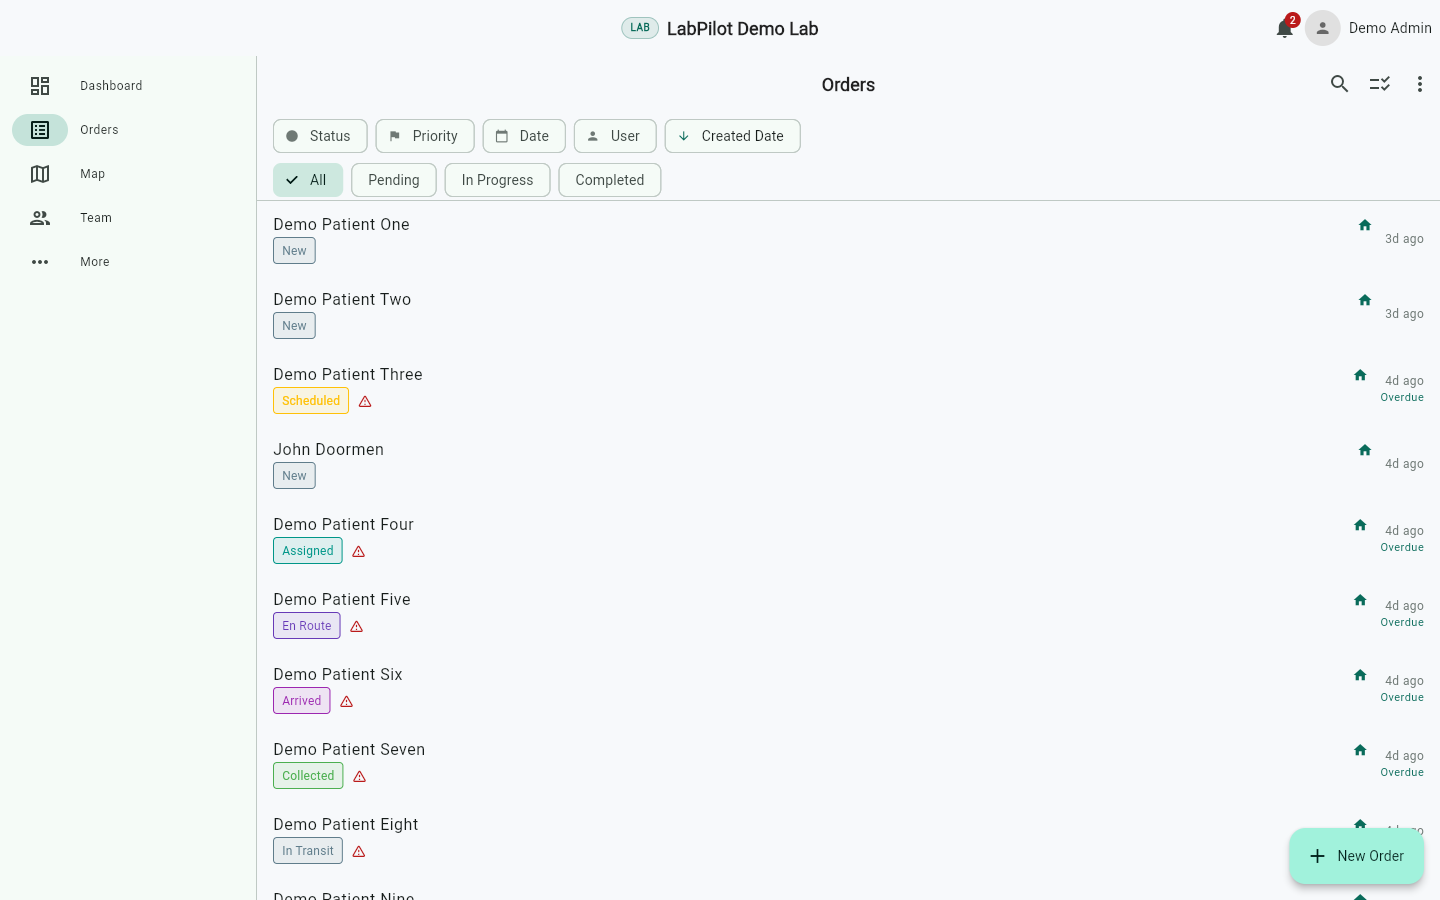Open the Demo Admin avatar icon
The image size is (1440, 900).
point(1323,28)
